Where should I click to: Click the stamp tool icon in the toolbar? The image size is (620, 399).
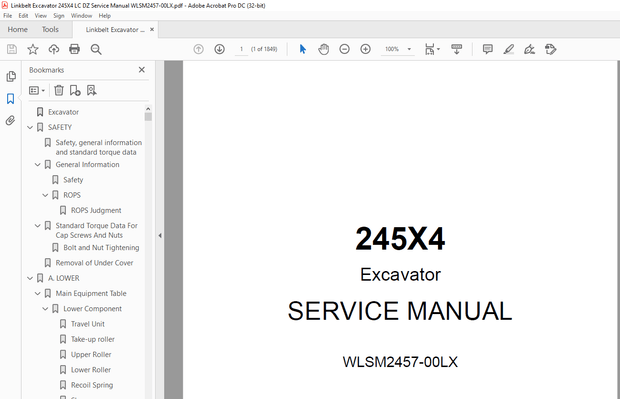point(550,49)
